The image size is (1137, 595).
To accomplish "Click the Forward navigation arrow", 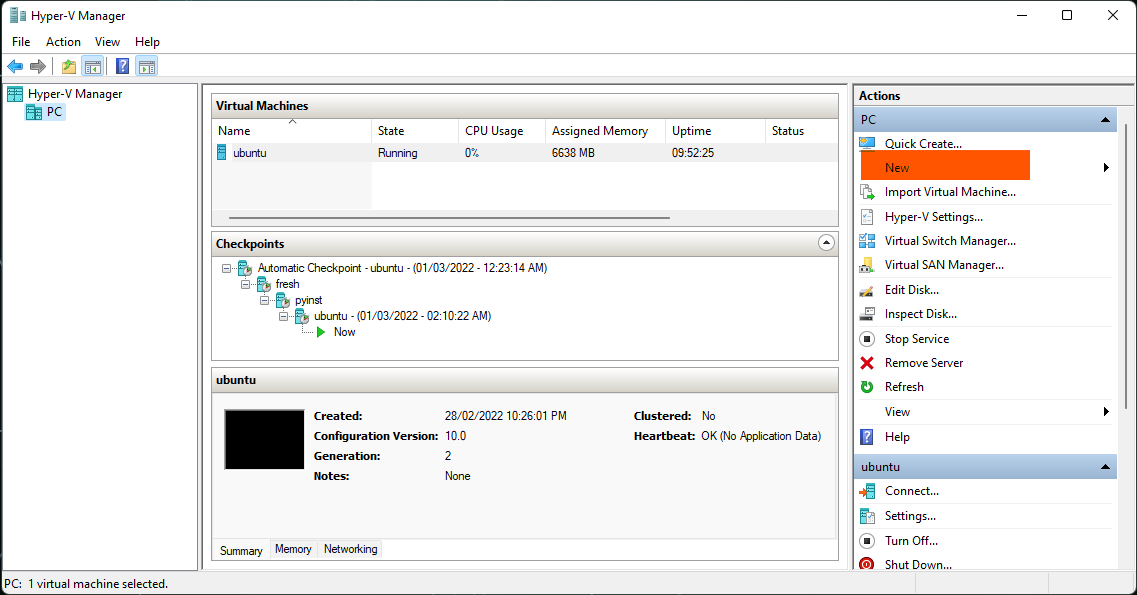I will click(38, 66).
